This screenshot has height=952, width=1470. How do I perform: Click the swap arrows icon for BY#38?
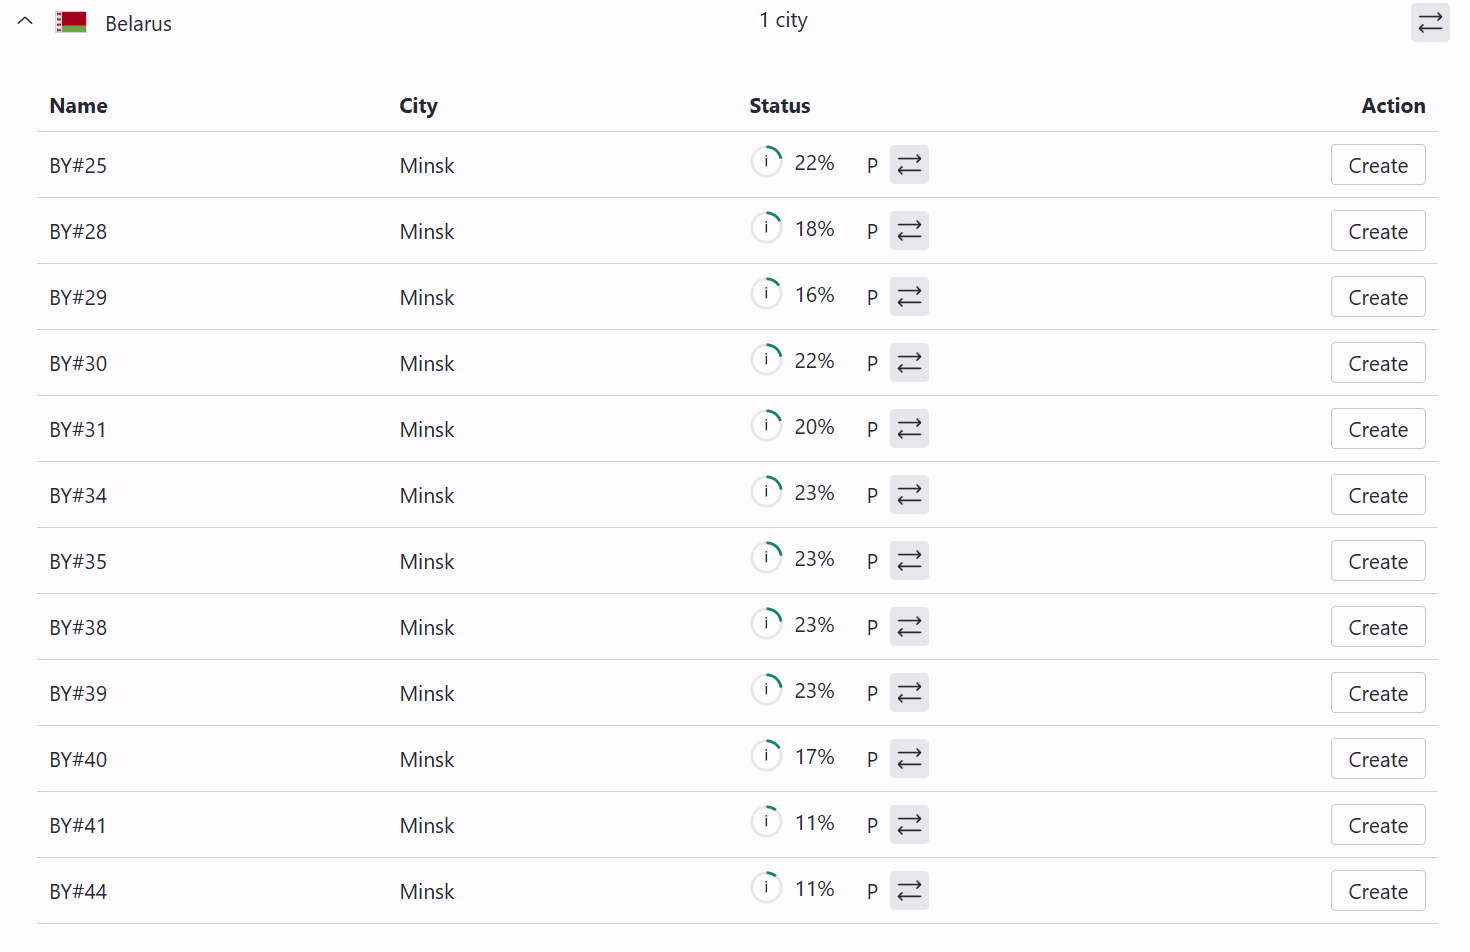[909, 627]
